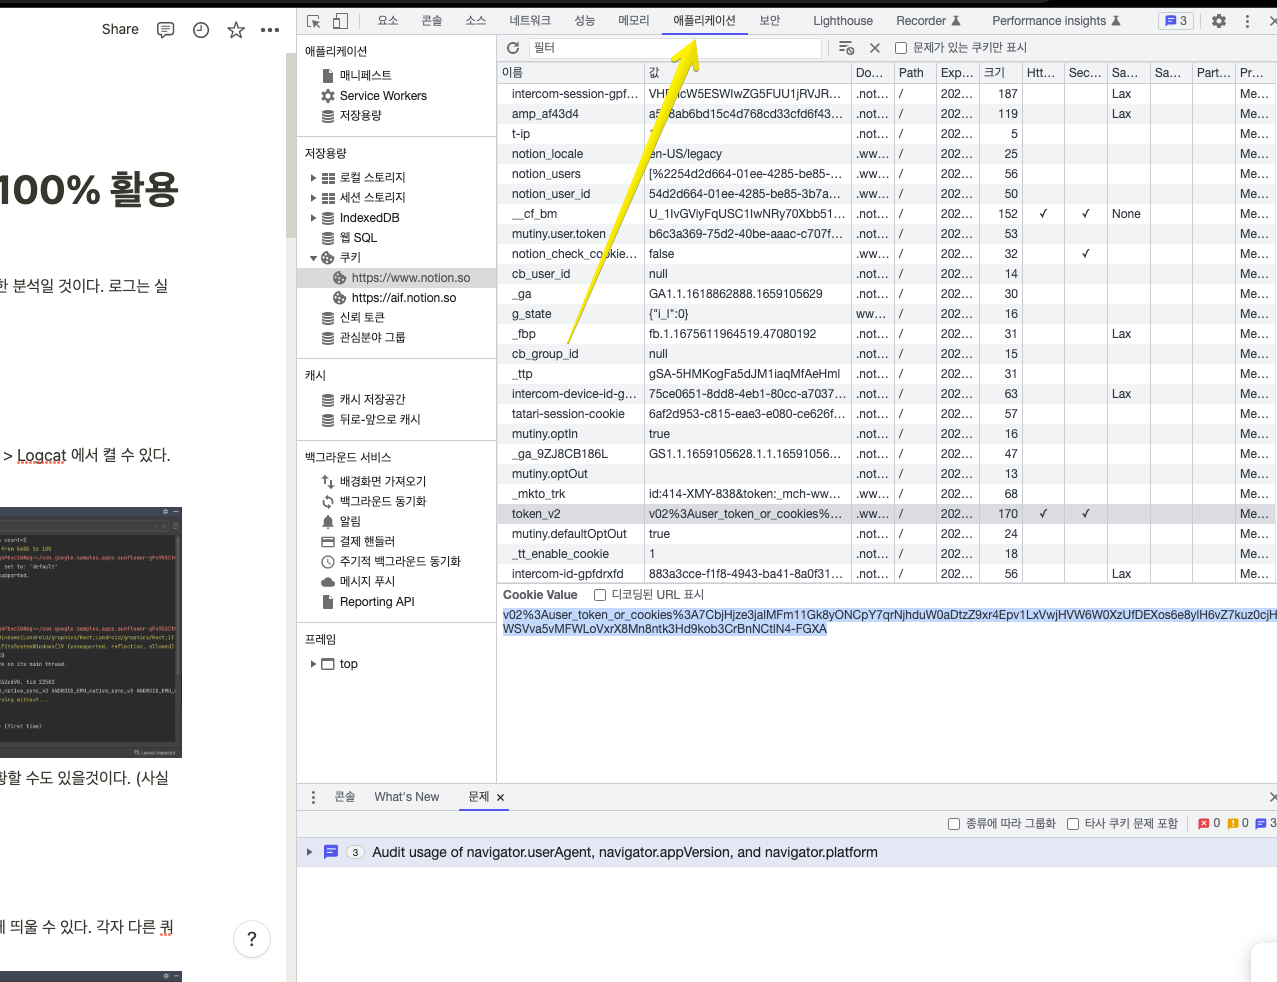Screen dimensions: 1277x982
Task: Switch to Performance insights tab
Action: point(1056,21)
